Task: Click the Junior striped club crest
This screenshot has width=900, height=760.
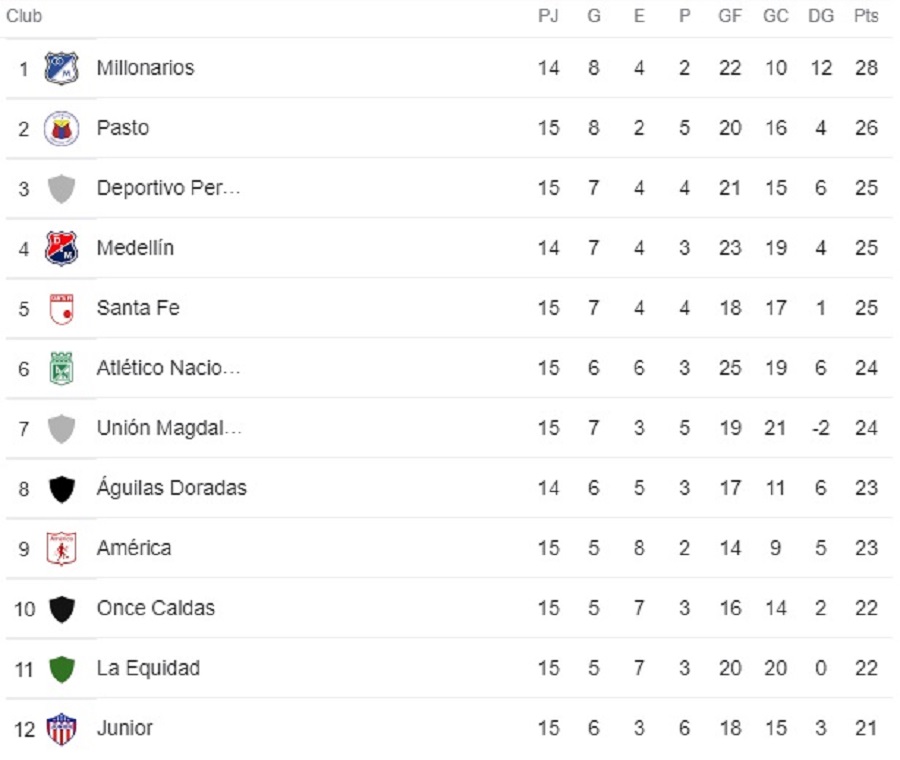Action: click(62, 728)
